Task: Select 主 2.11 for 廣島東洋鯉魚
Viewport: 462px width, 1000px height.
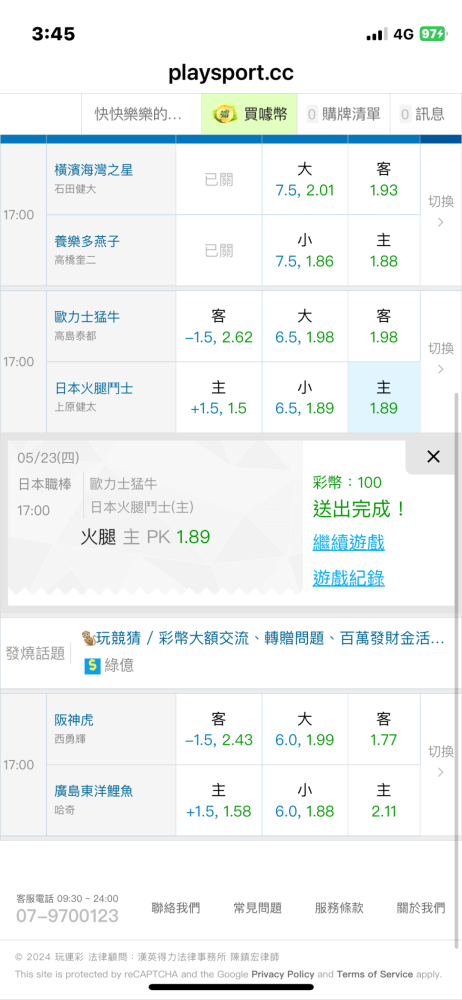Action: 384,800
